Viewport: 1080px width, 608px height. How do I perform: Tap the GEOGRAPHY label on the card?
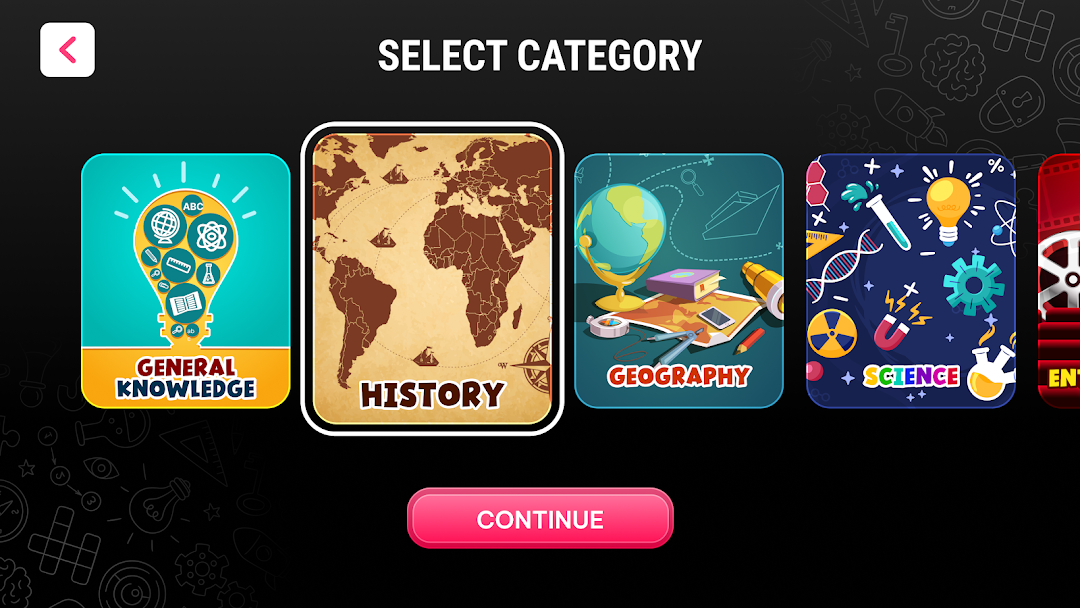[x=679, y=376]
